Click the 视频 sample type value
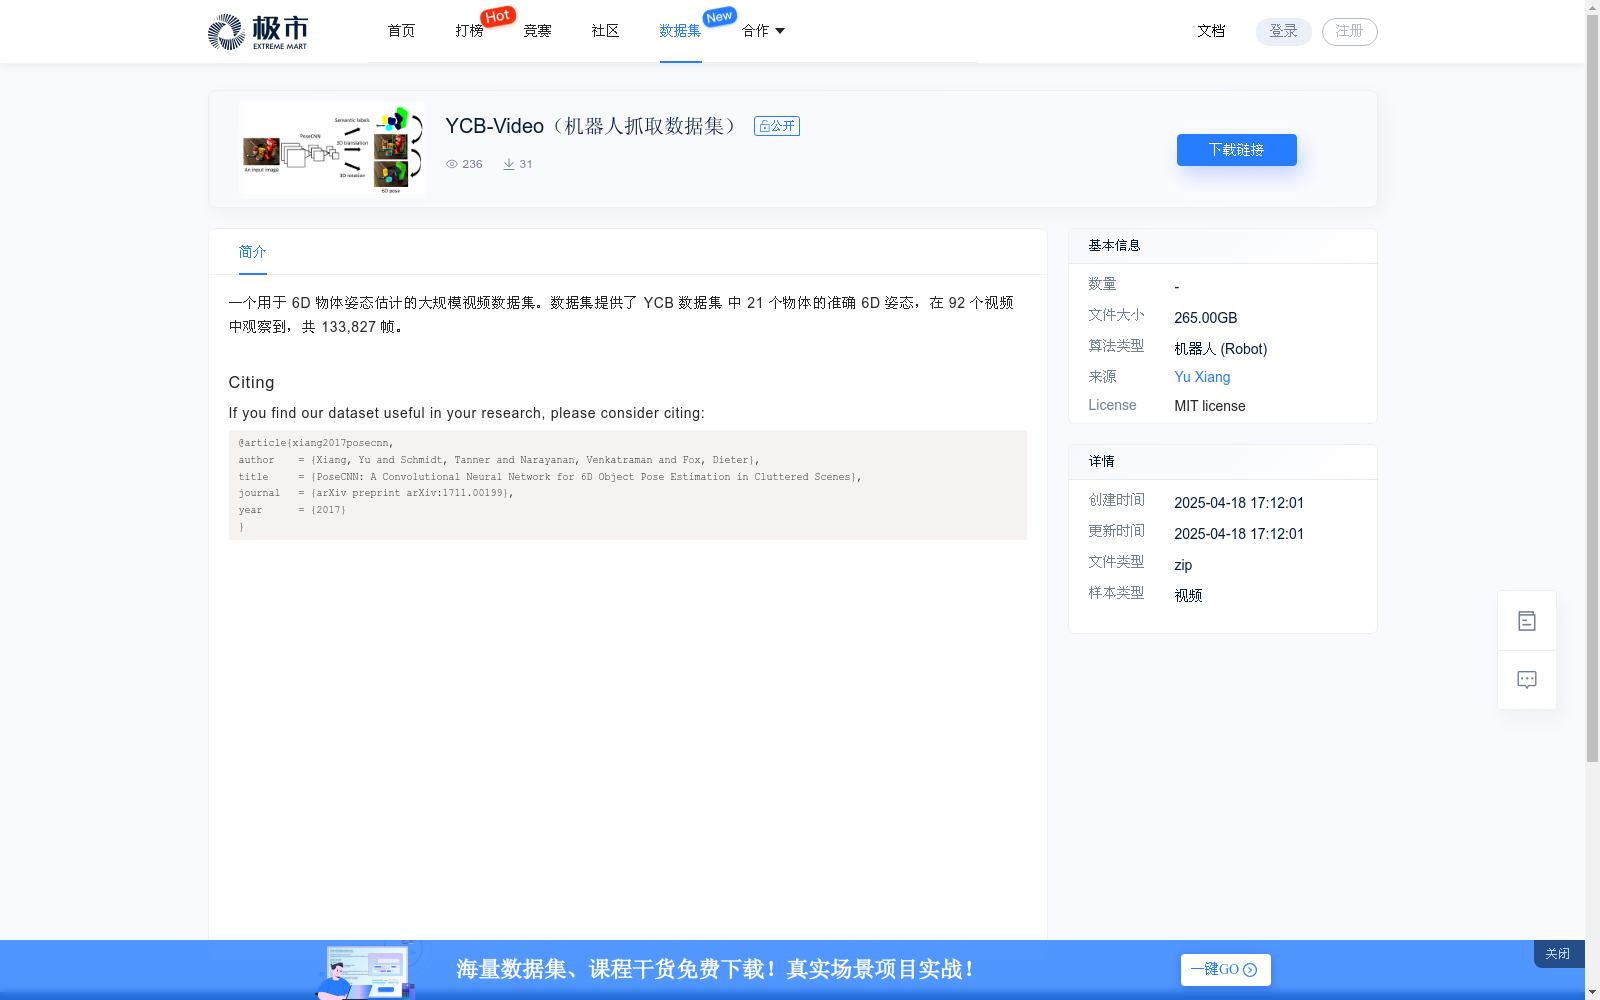Screen dimensions: 1600x1000 coord(1188,595)
